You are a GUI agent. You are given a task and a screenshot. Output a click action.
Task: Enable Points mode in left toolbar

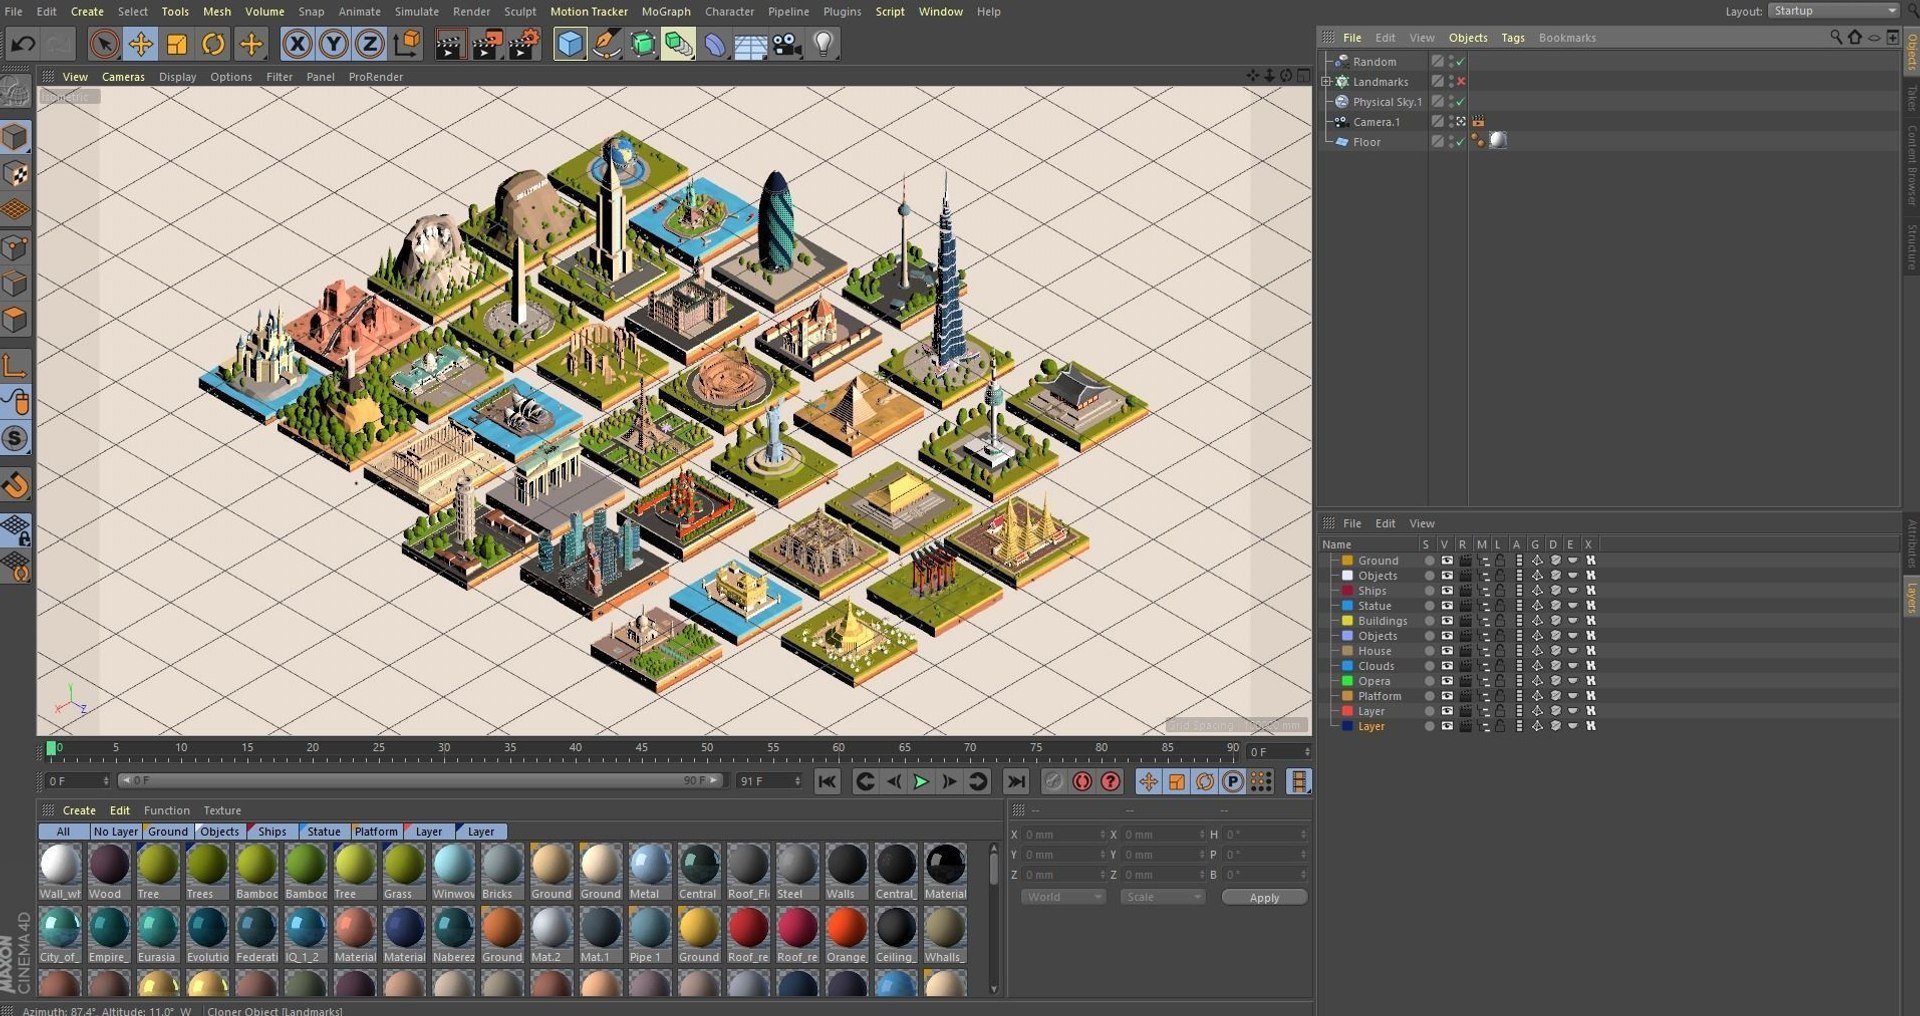point(15,247)
